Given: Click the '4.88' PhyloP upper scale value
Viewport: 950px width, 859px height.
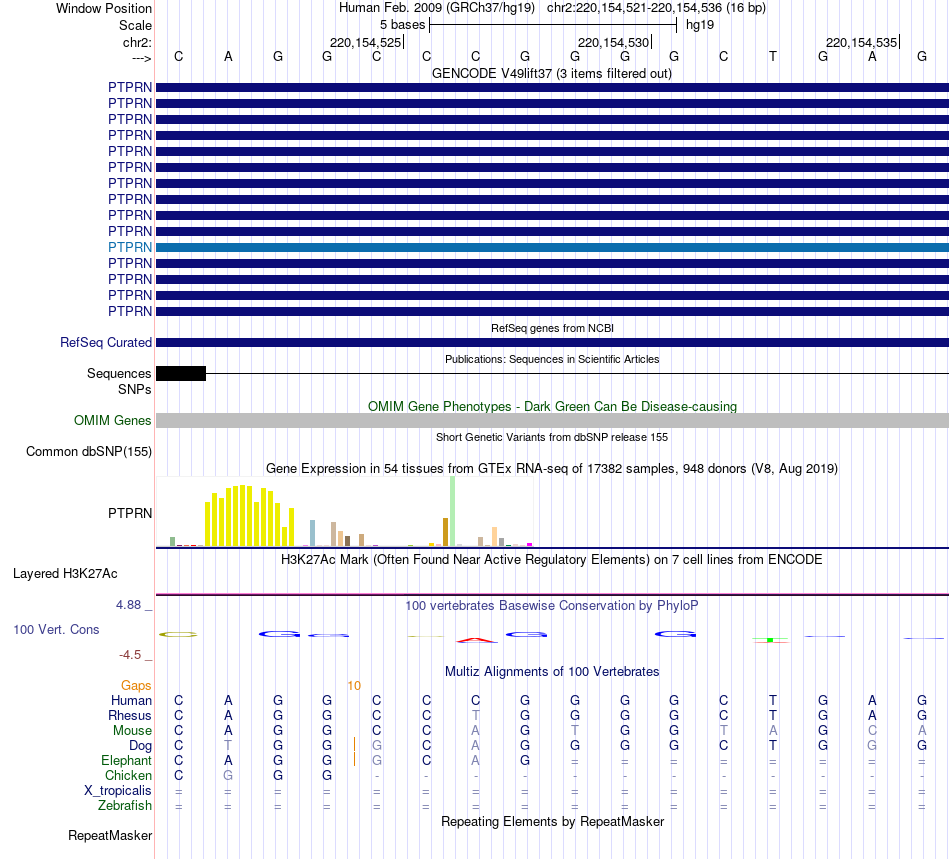Looking at the screenshot, I should (128, 605).
